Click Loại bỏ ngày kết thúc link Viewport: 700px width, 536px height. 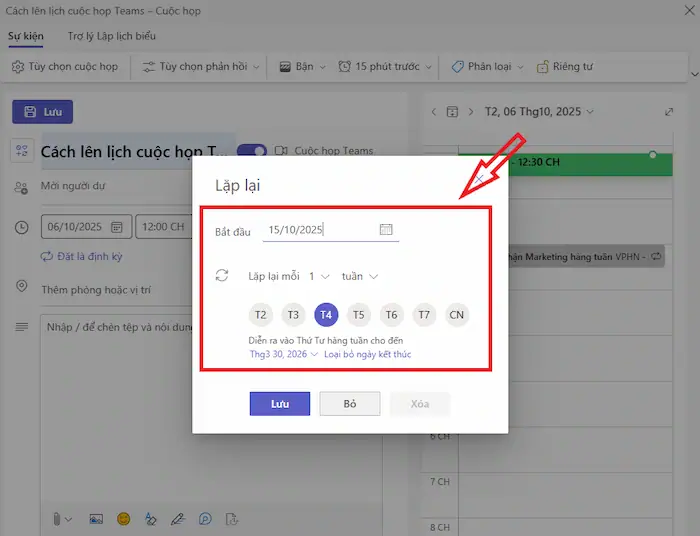pyautogui.click(x=367, y=354)
